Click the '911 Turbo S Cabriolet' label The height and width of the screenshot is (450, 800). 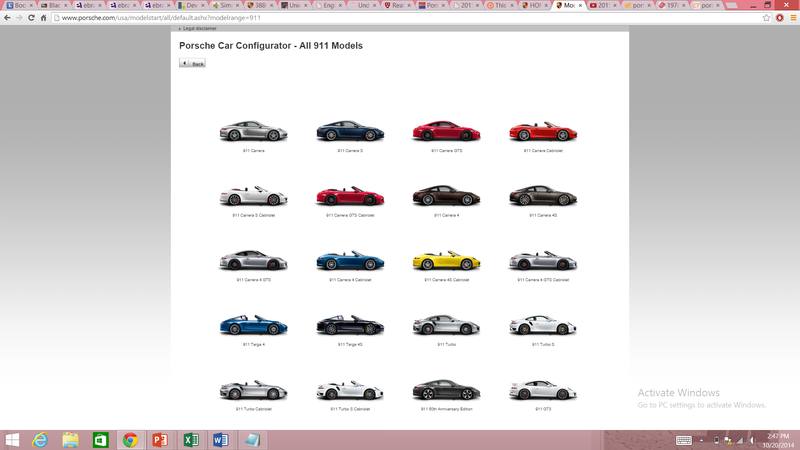click(350, 409)
